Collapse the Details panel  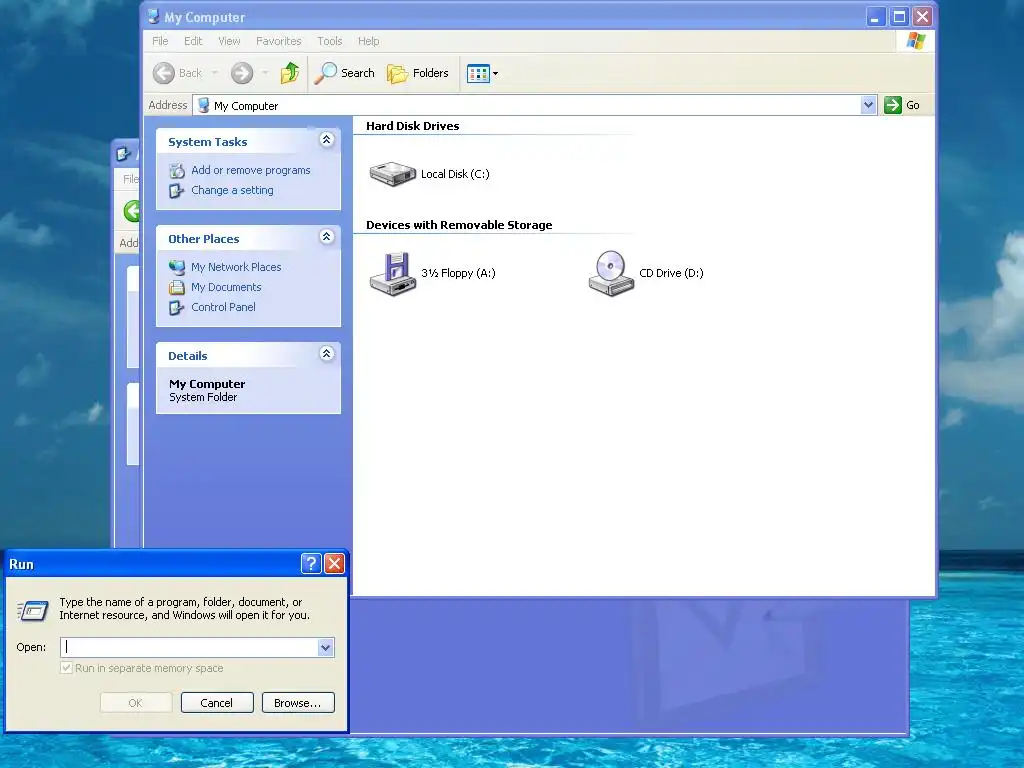(327, 353)
